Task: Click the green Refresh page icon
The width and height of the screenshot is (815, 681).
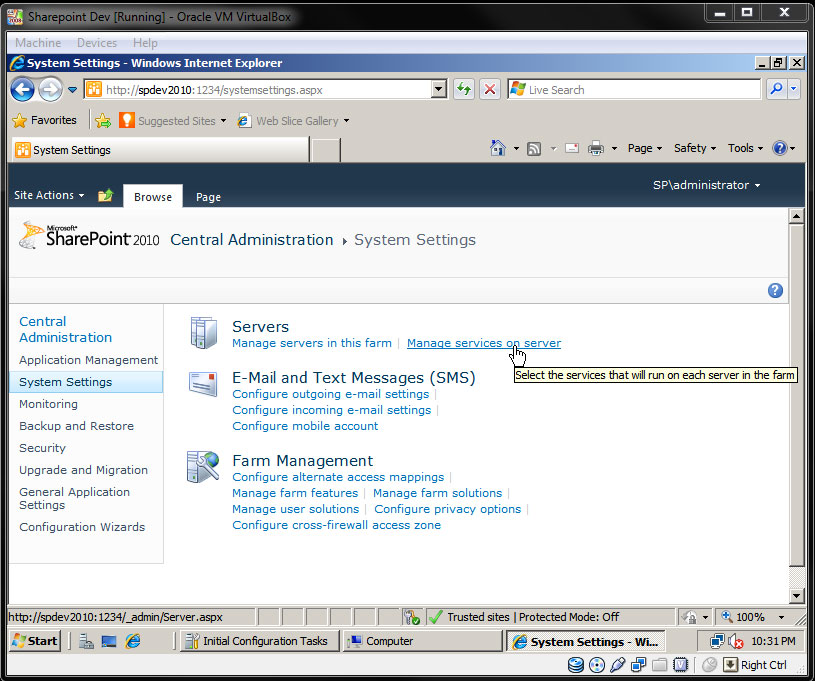Action: coord(464,89)
